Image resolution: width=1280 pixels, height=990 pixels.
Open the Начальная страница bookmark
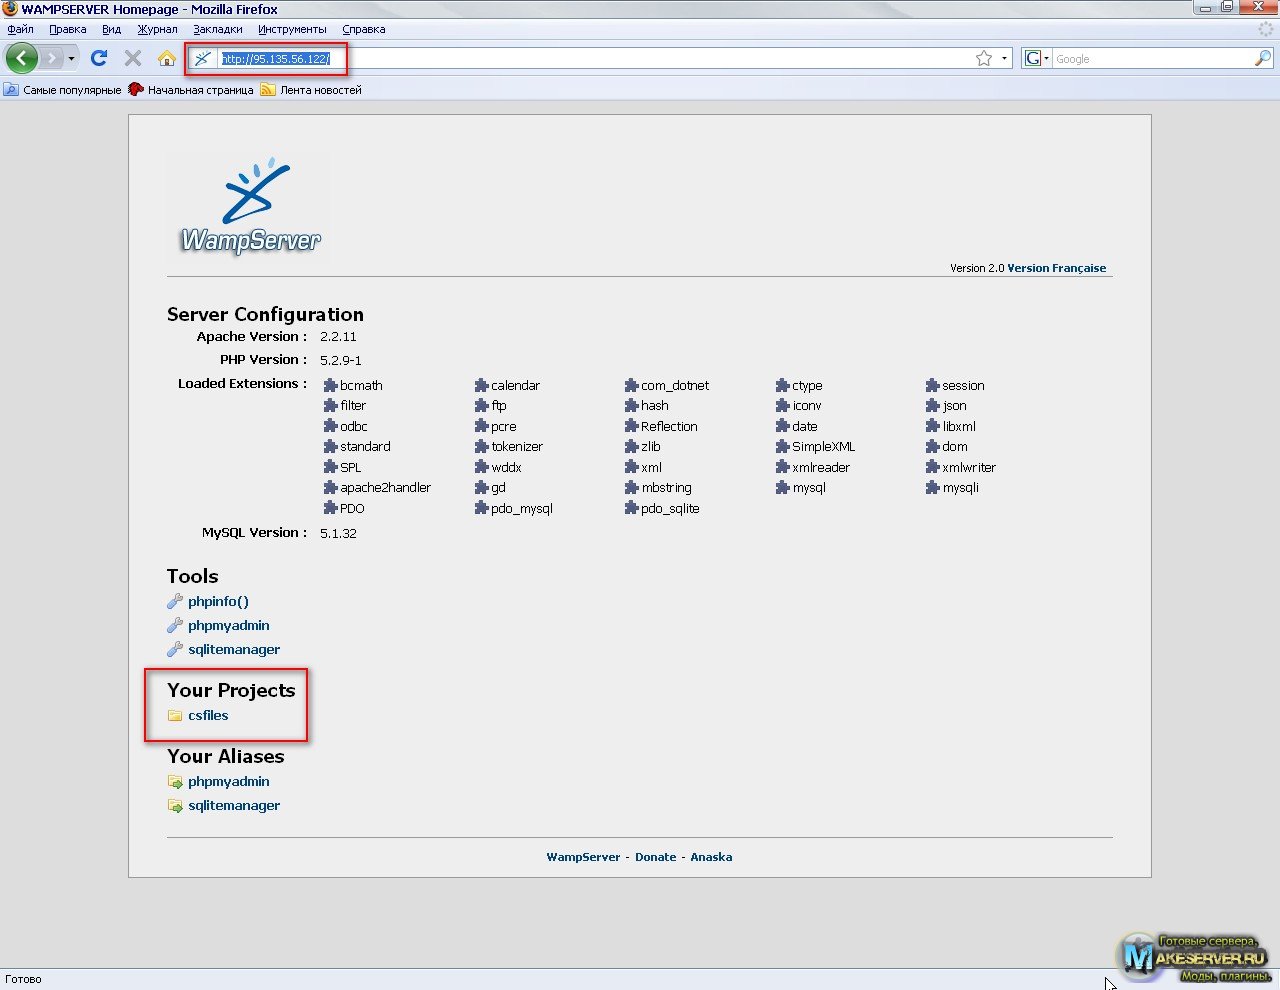(191, 90)
